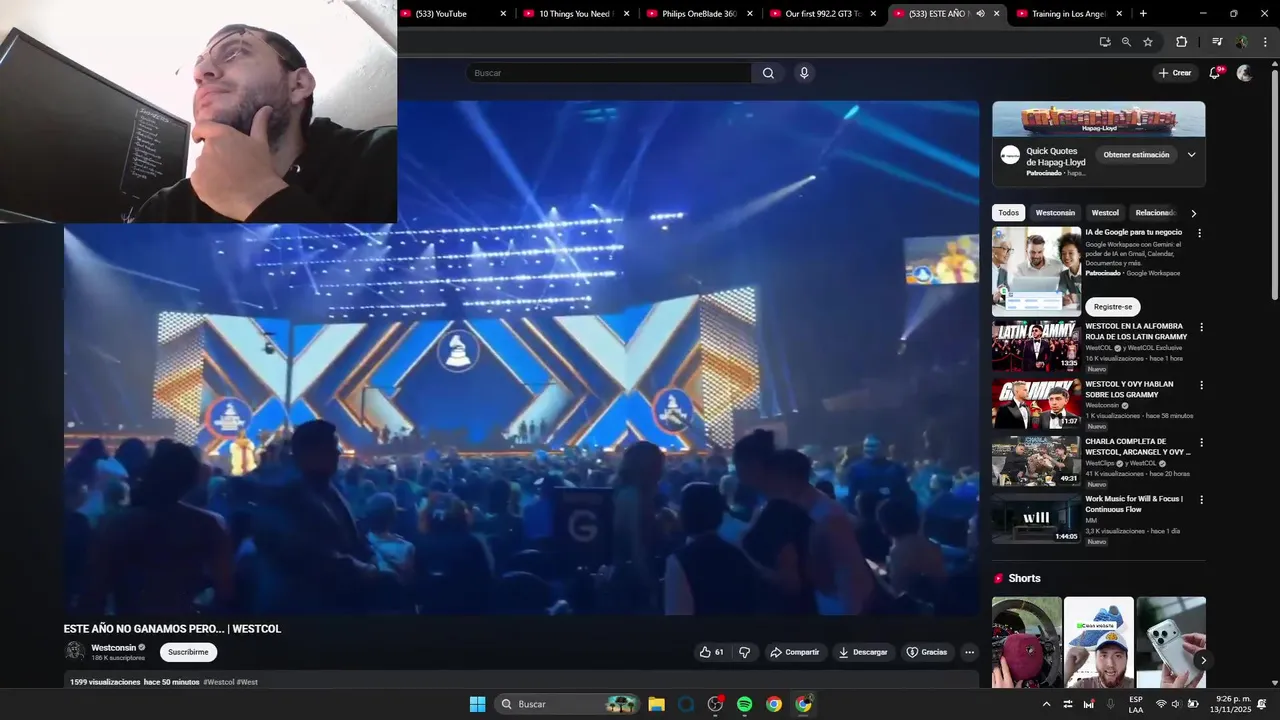Viewport: 1280px width, 720px height.
Task: Open the browser extensions puzzle icon
Action: click(1182, 42)
